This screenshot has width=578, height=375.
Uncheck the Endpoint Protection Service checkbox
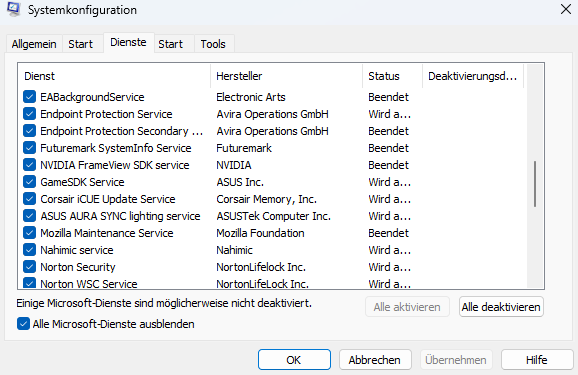(x=29, y=114)
